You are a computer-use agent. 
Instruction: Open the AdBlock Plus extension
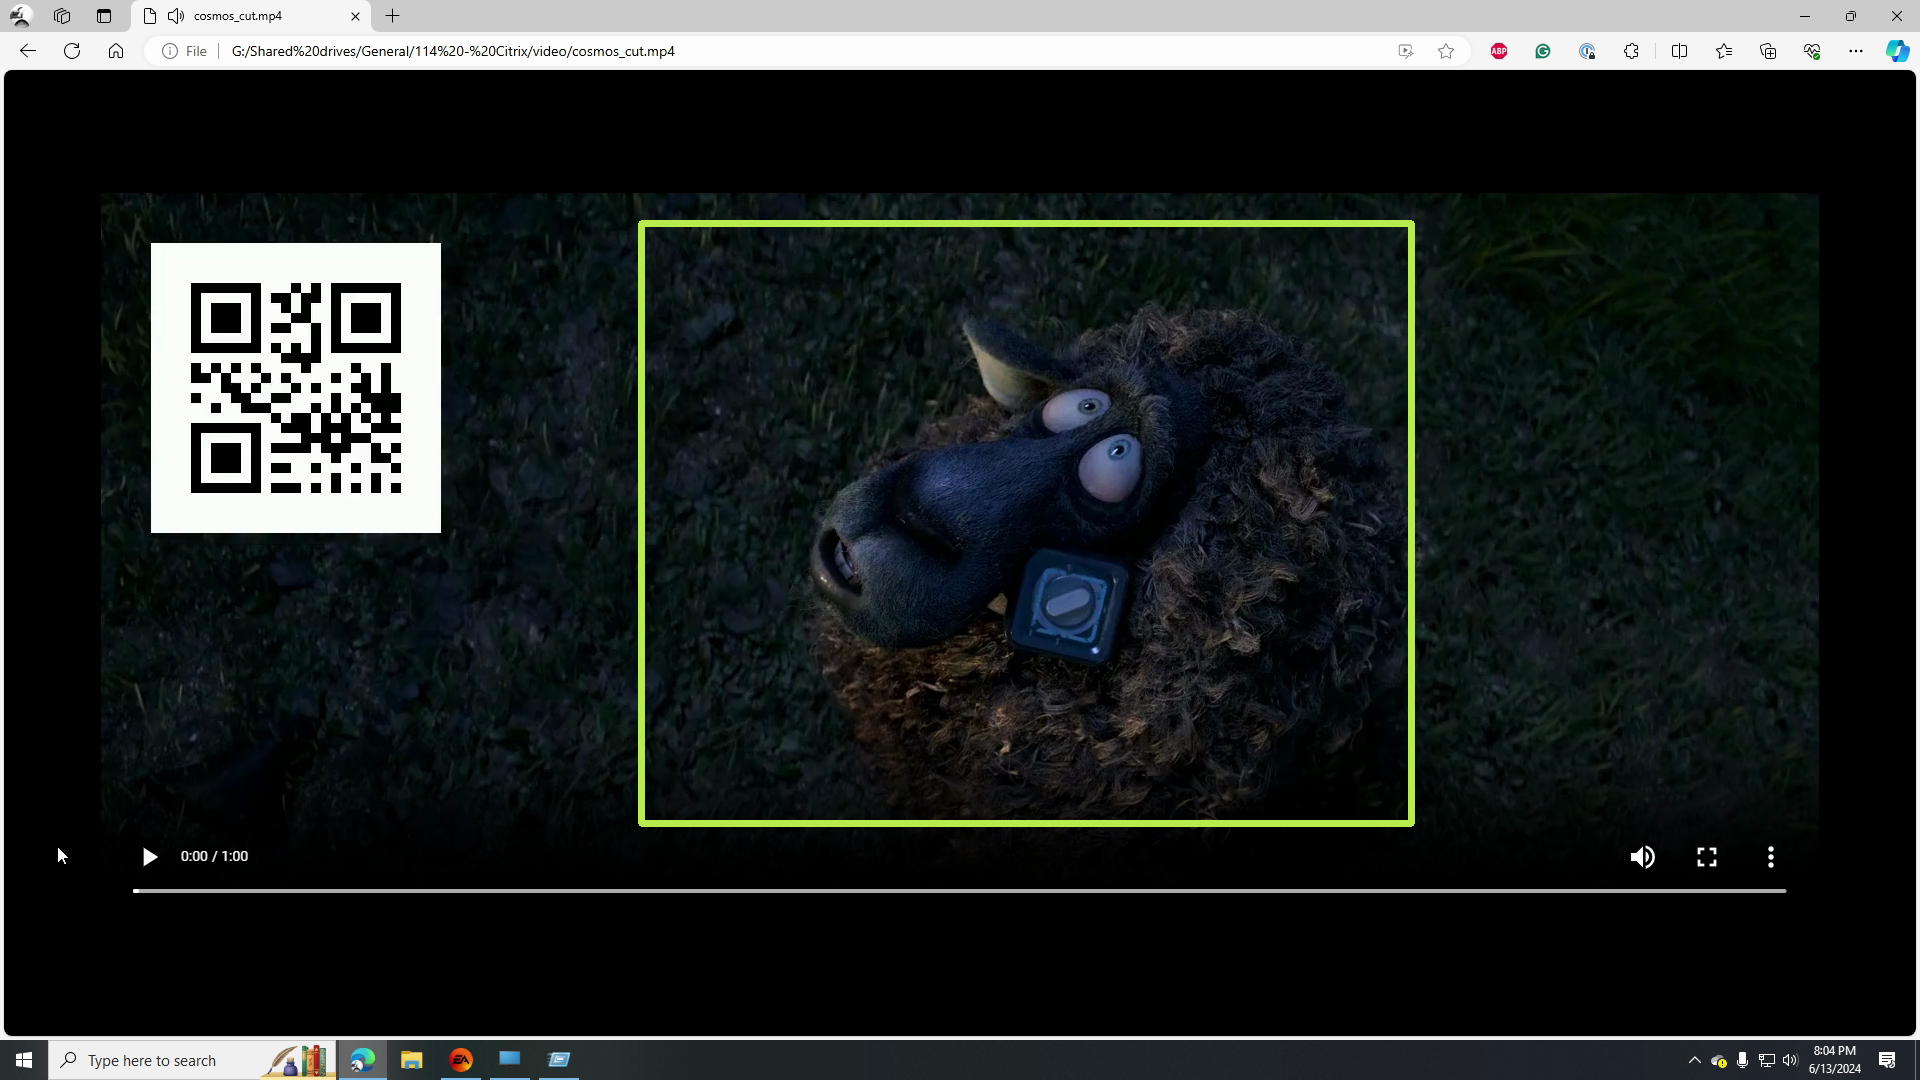(x=1498, y=51)
